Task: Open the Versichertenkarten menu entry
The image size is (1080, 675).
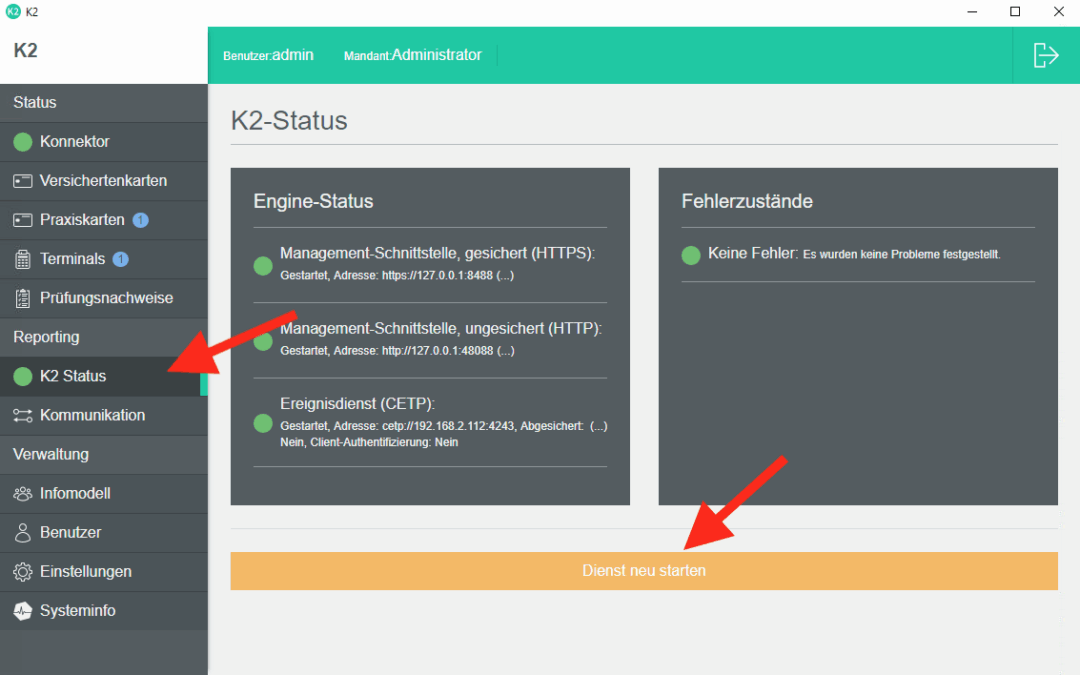Action: tap(103, 181)
